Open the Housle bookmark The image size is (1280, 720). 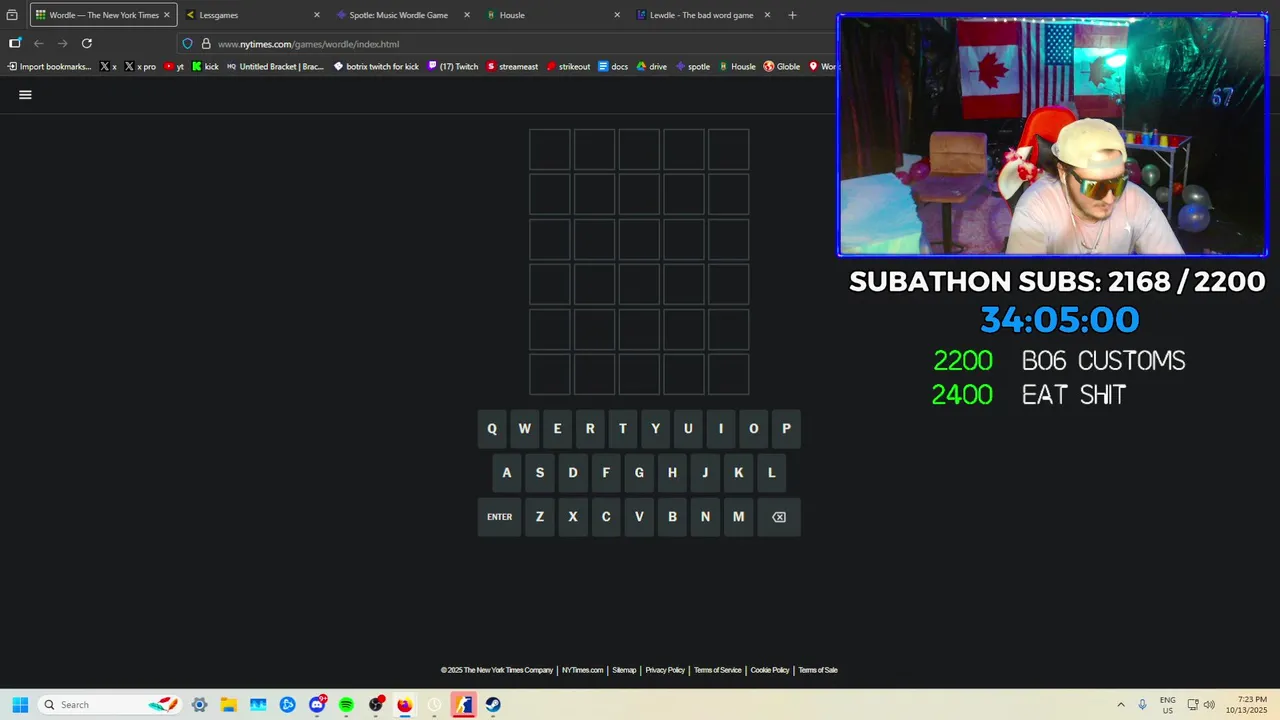737,67
